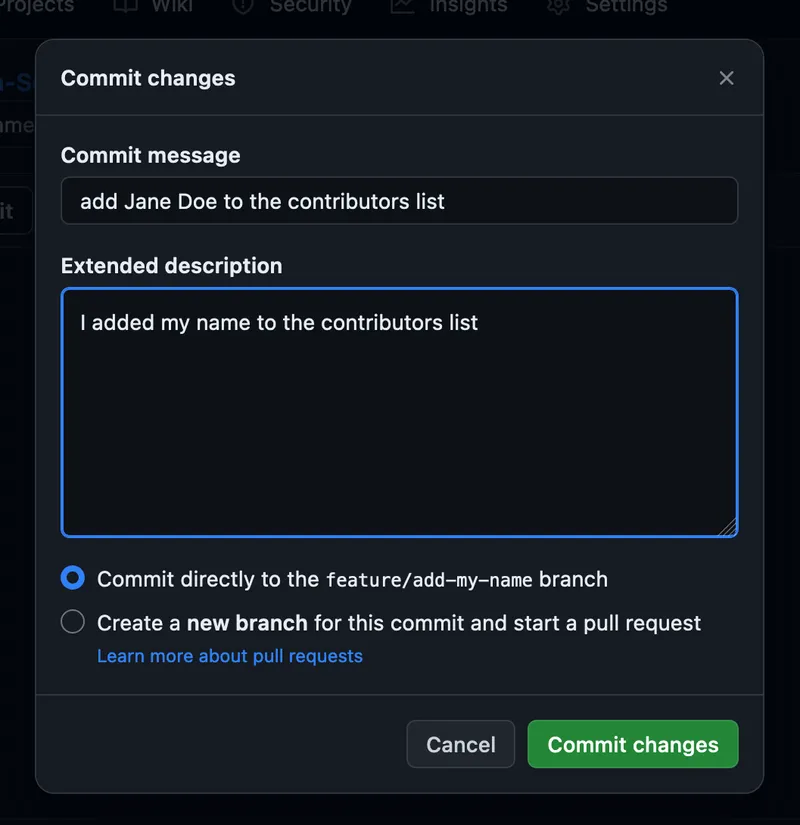Choose to create a new branch
The image size is (800, 825).
click(x=72, y=621)
